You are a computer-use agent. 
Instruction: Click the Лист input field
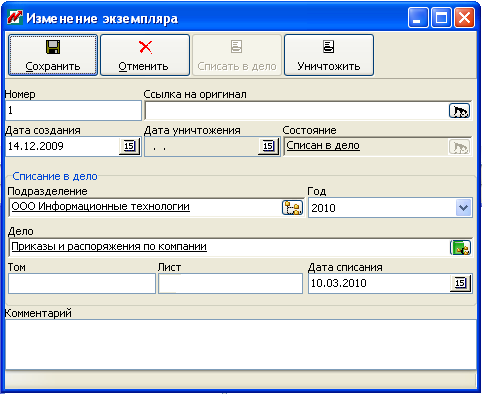(x=230, y=284)
